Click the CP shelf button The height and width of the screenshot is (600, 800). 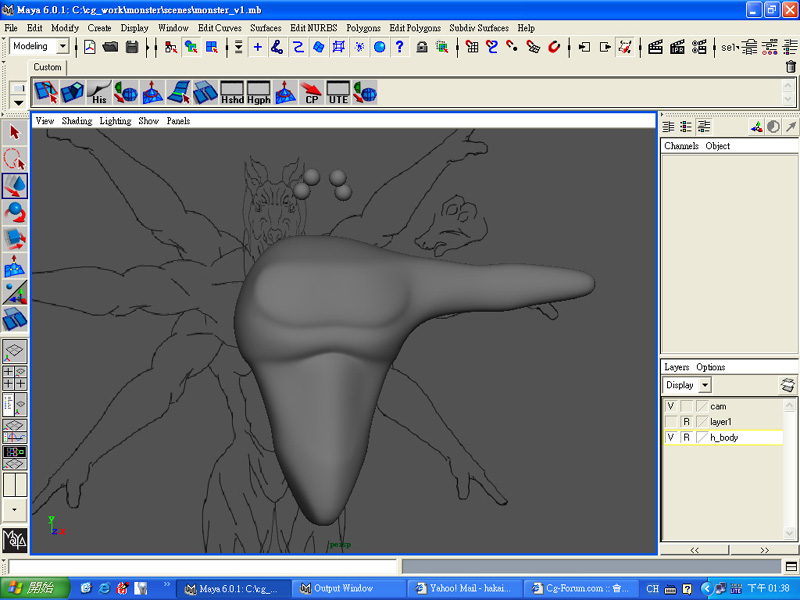point(311,92)
